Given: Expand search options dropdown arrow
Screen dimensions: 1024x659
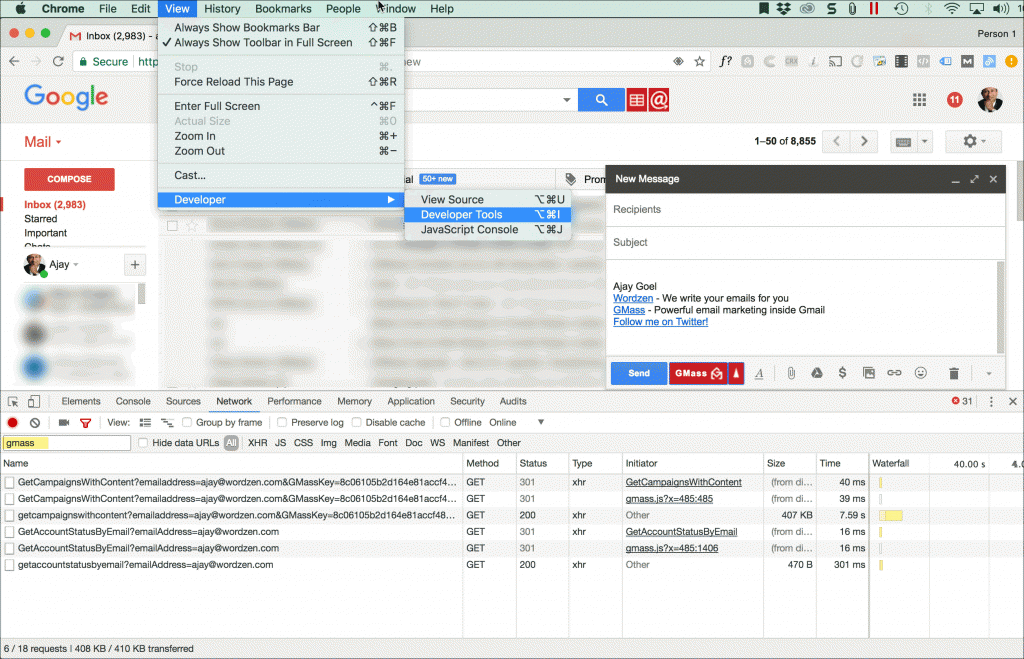Looking at the screenshot, I should pos(567,100).
